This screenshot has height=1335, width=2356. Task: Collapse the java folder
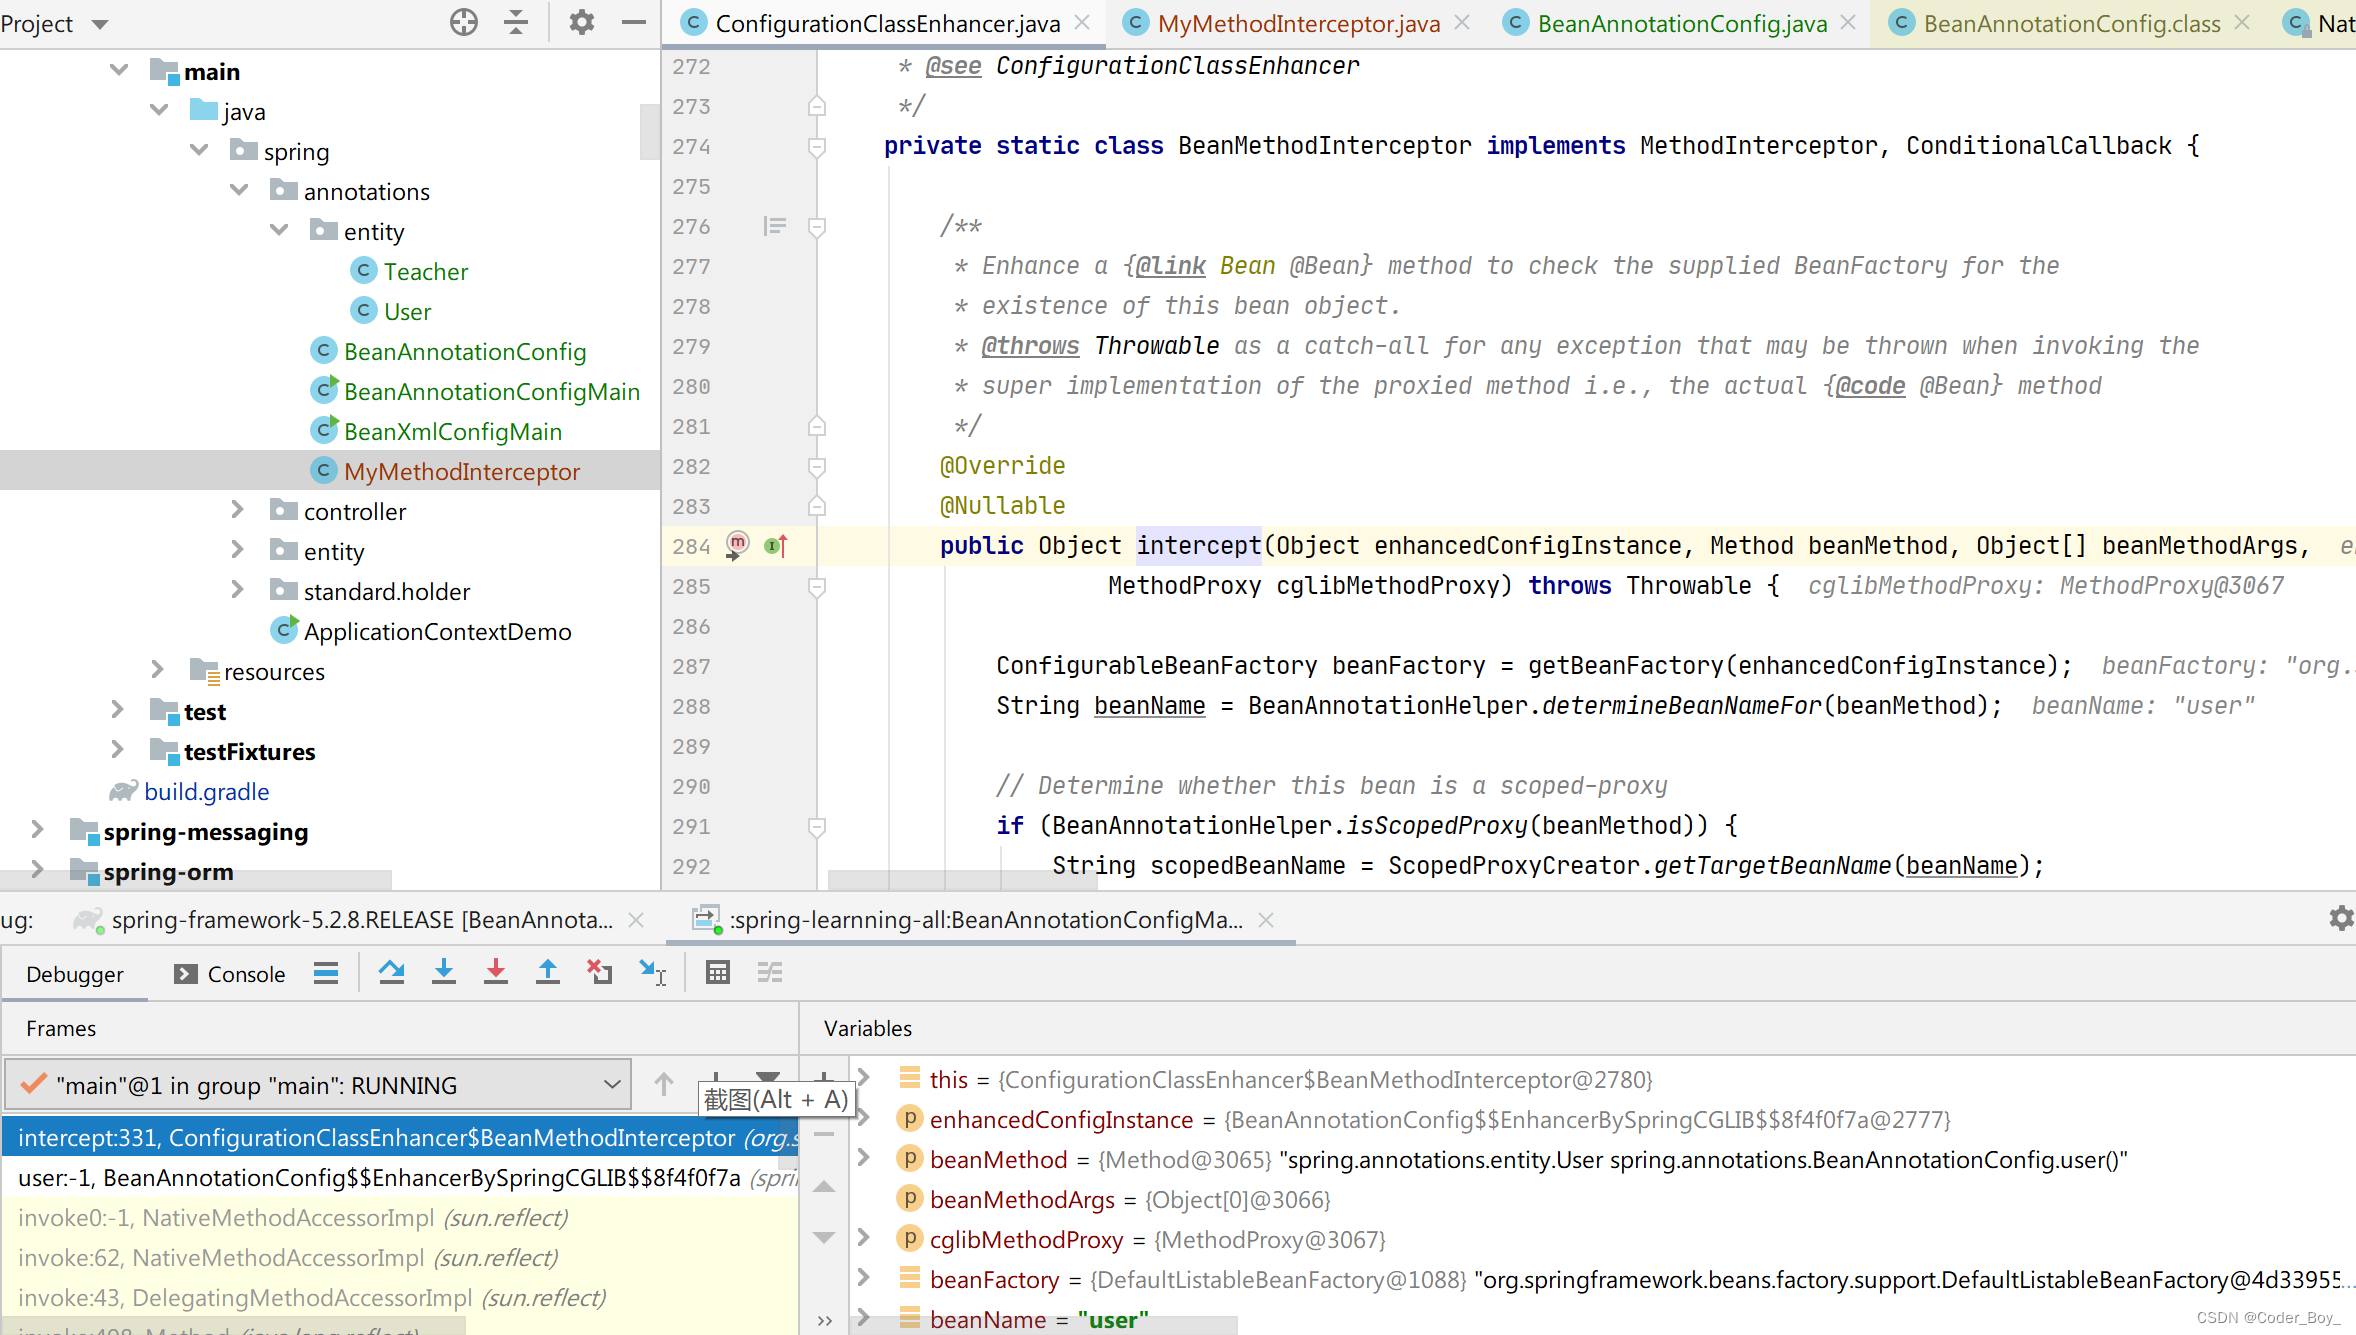pyautogui.click(x=159, y=110)
